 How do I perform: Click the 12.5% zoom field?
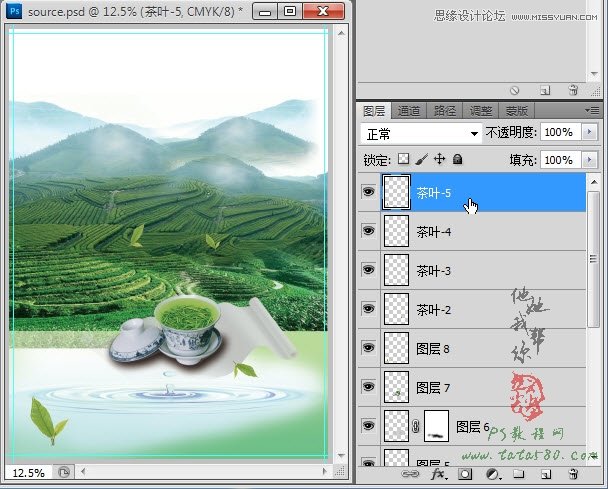(29, 473)
